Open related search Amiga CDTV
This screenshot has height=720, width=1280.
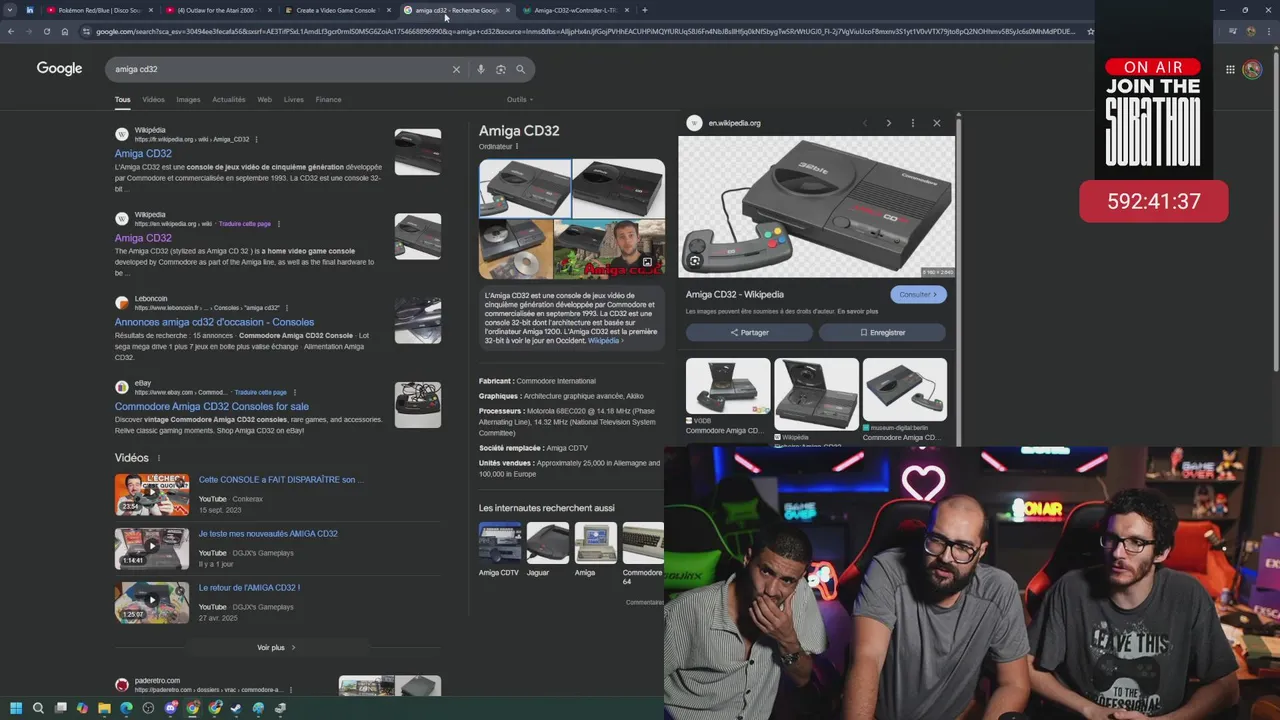pos(499,549)
